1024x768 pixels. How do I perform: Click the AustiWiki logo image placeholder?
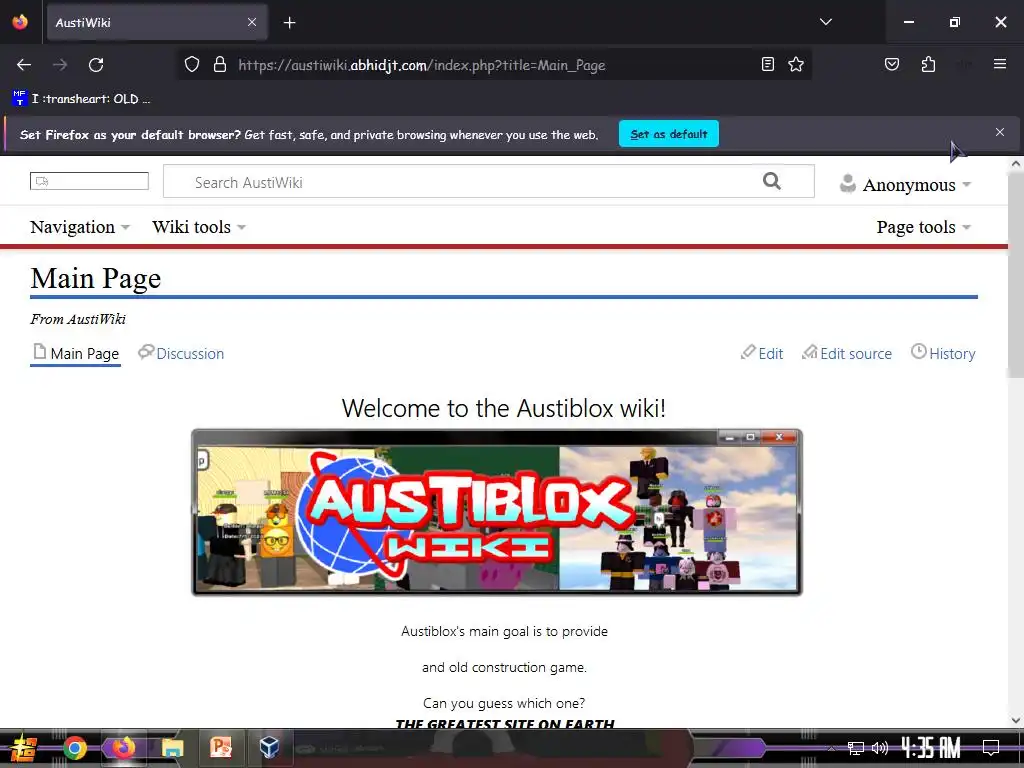(89, 181)
